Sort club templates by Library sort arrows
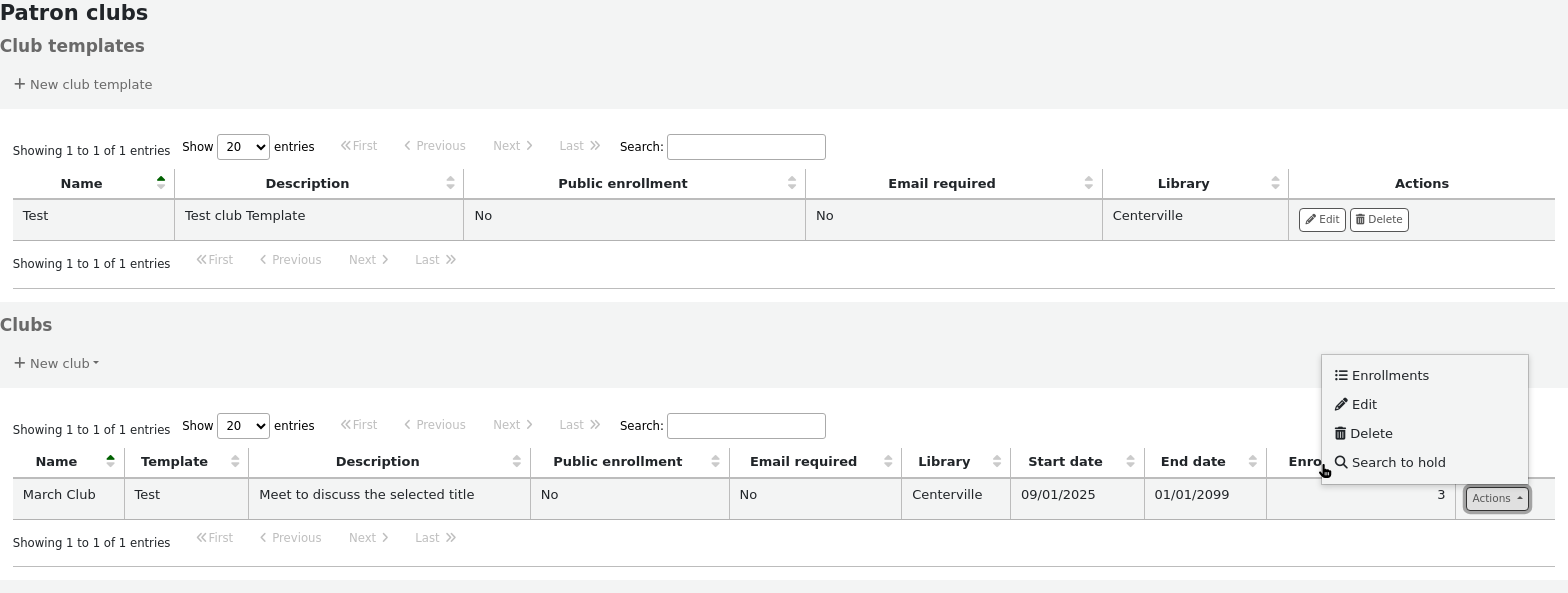The height and width of the screenshot is (593, 1568). coord(1275,183)
